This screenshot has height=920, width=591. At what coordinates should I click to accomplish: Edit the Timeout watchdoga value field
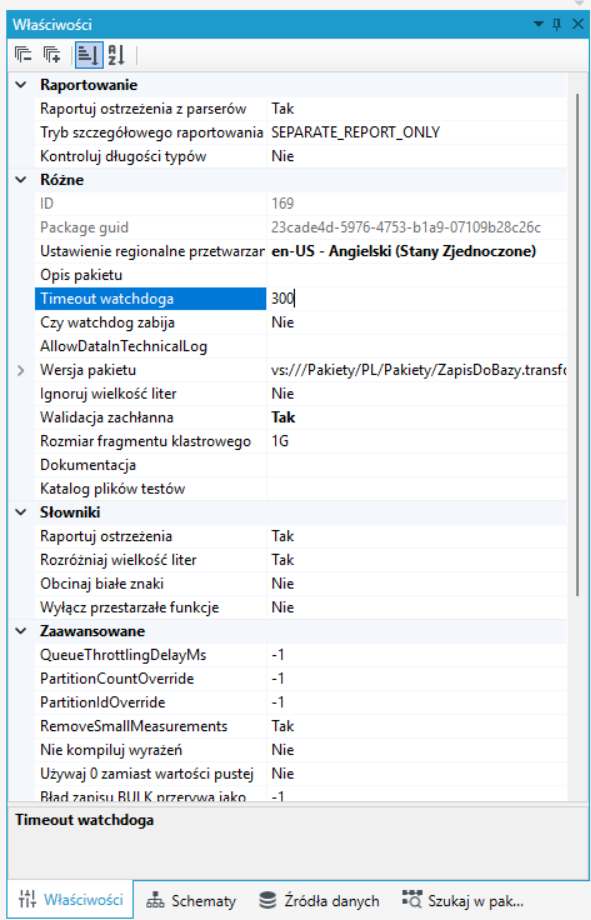(417, 299)
